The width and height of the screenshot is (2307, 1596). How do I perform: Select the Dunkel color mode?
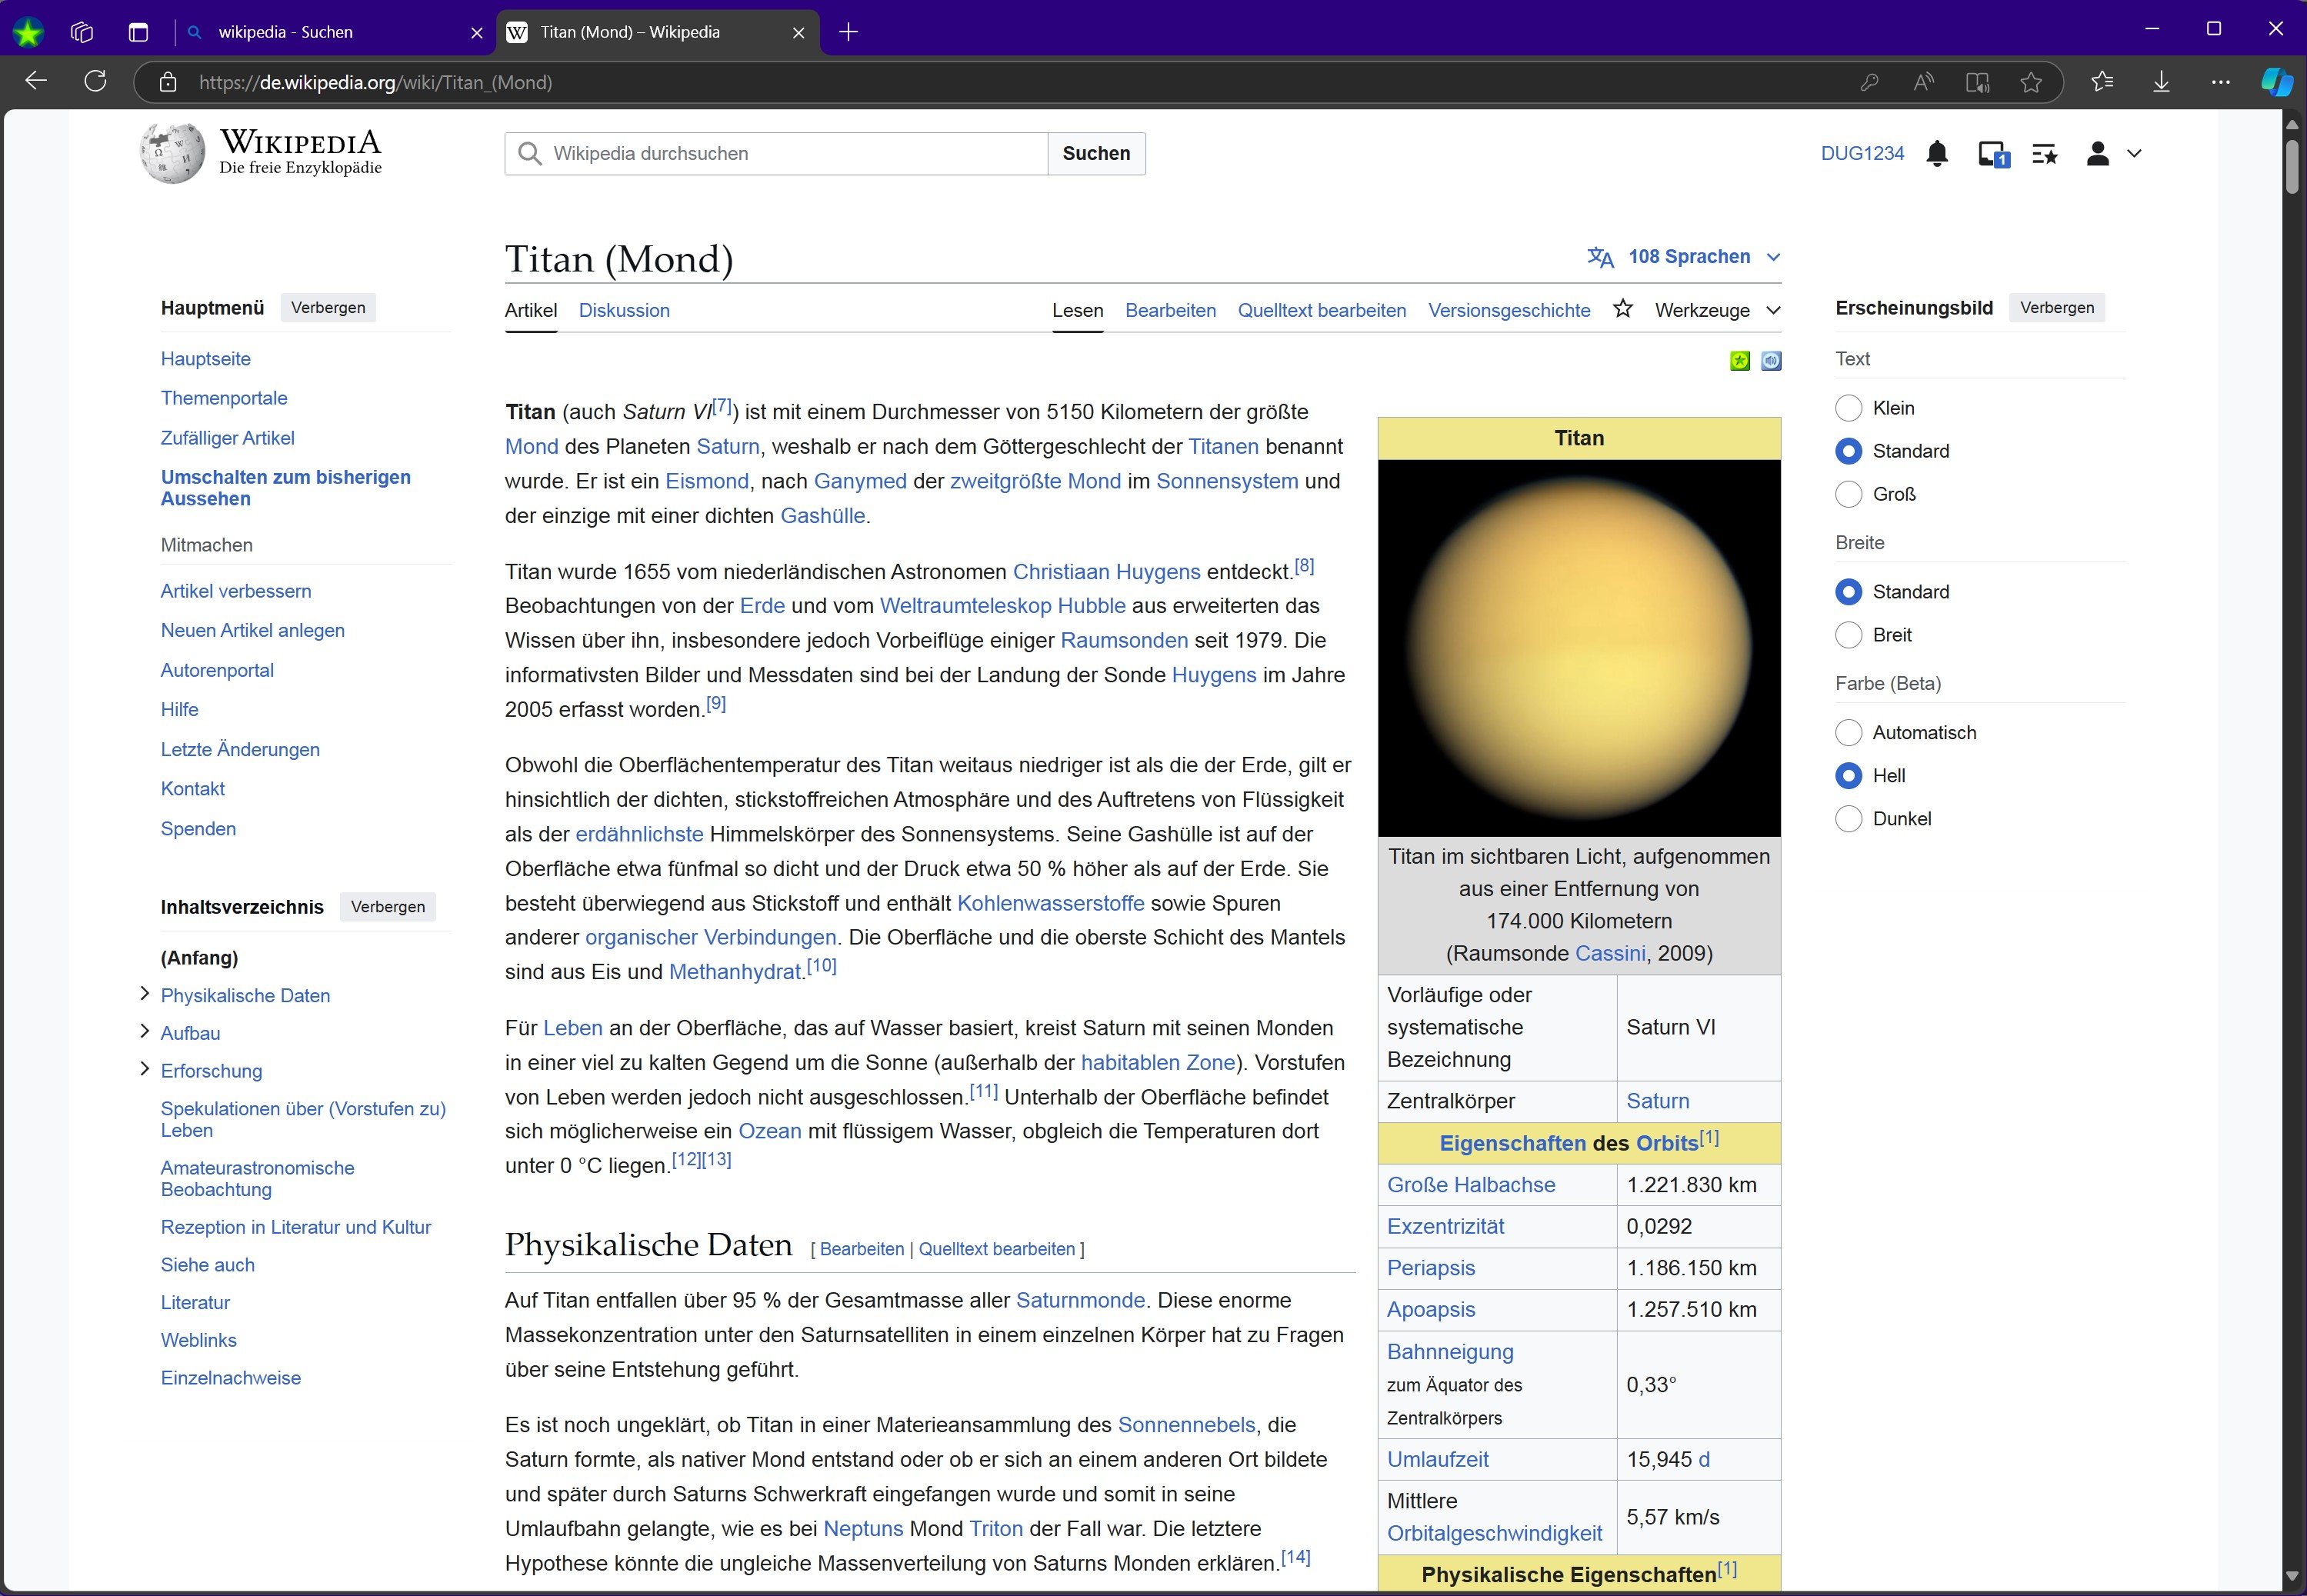pos(1849,819)
